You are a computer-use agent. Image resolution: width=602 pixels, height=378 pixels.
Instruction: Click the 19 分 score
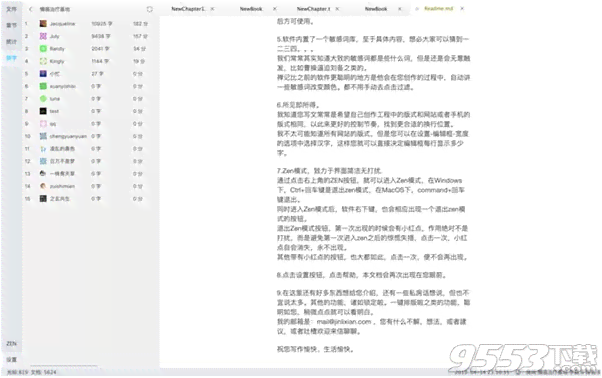click(x=139, y=61)
